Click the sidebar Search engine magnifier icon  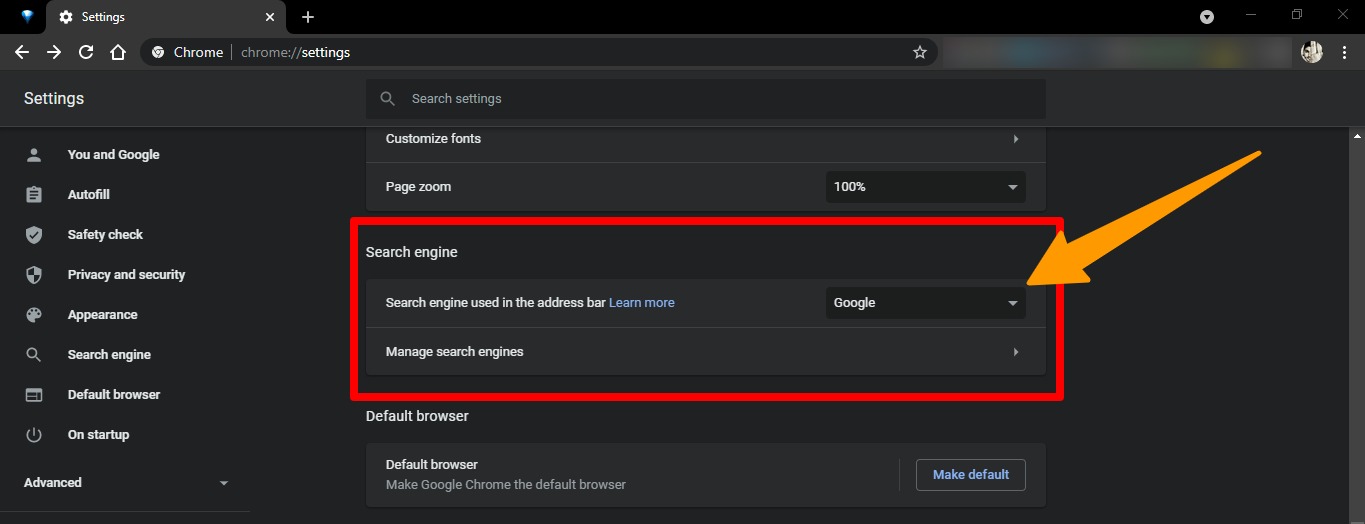[x=34, y=355]
